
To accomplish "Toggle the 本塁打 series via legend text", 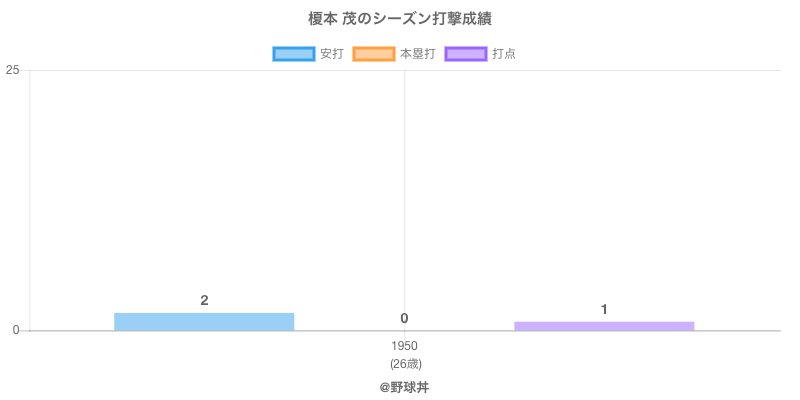I will coord(417,54).
